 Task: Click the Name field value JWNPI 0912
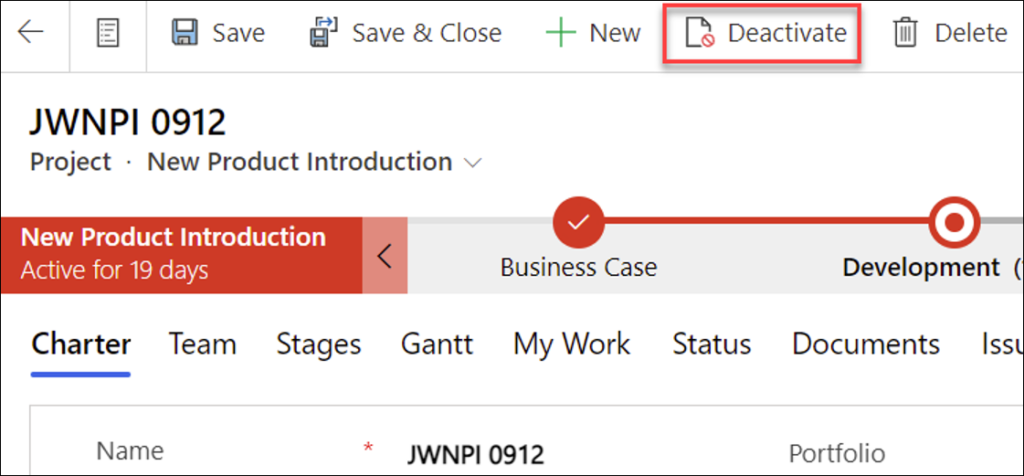475,455
